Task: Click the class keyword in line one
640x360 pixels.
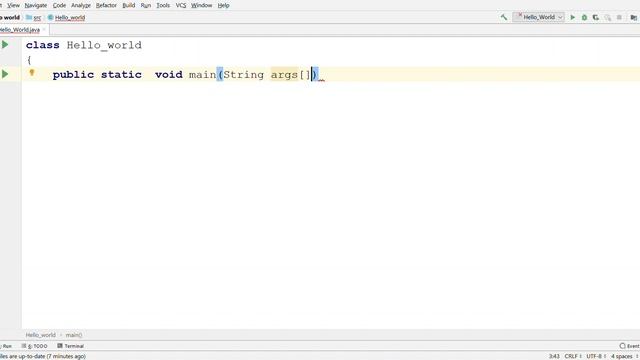Action: pyautogui.click(x=42, y=45)
